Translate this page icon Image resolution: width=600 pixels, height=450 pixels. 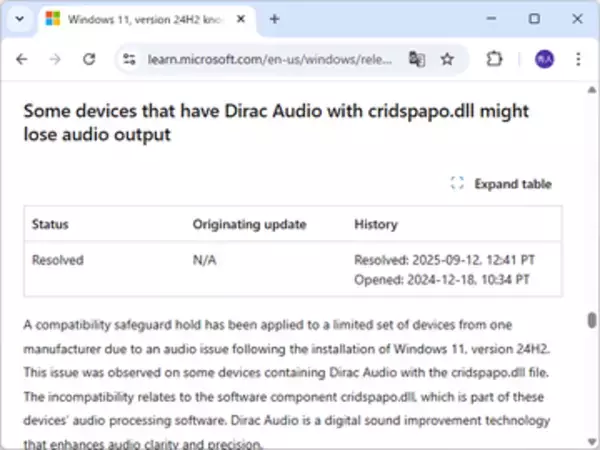click(x=417, y=59)
